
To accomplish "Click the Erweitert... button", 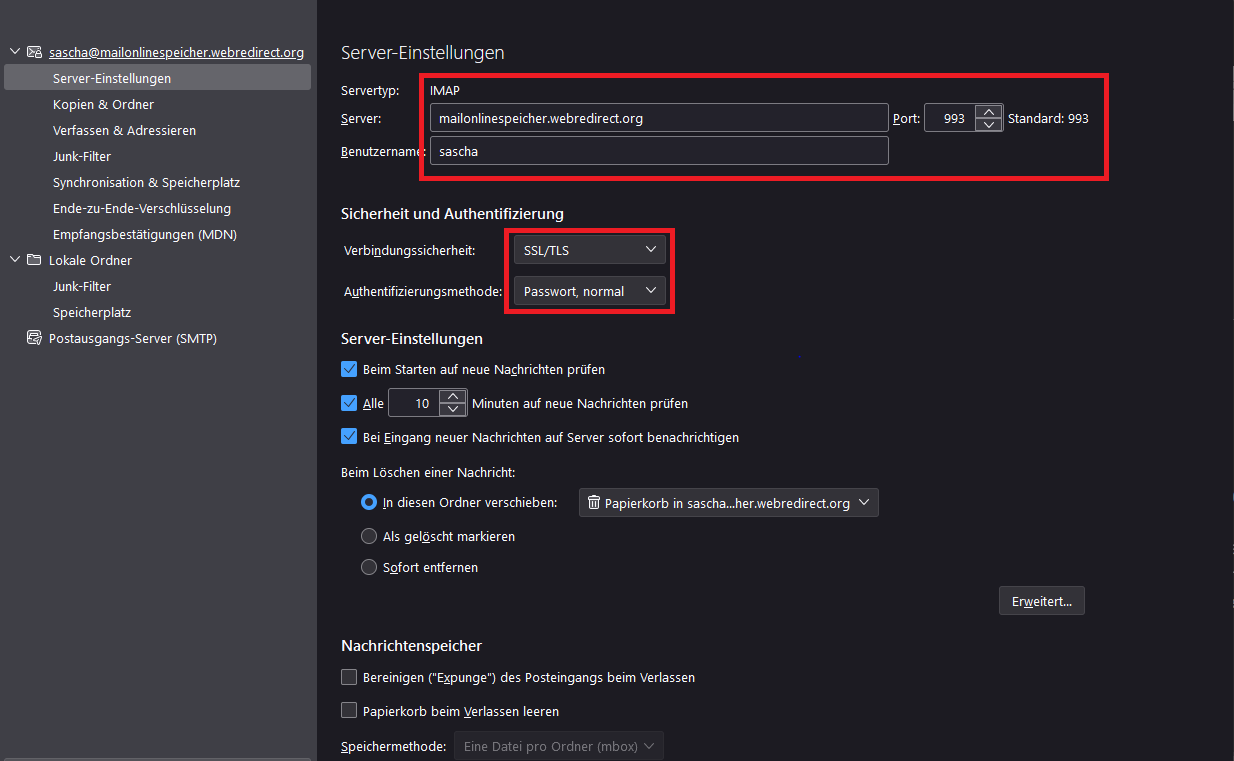I will tap(1041, 601).
